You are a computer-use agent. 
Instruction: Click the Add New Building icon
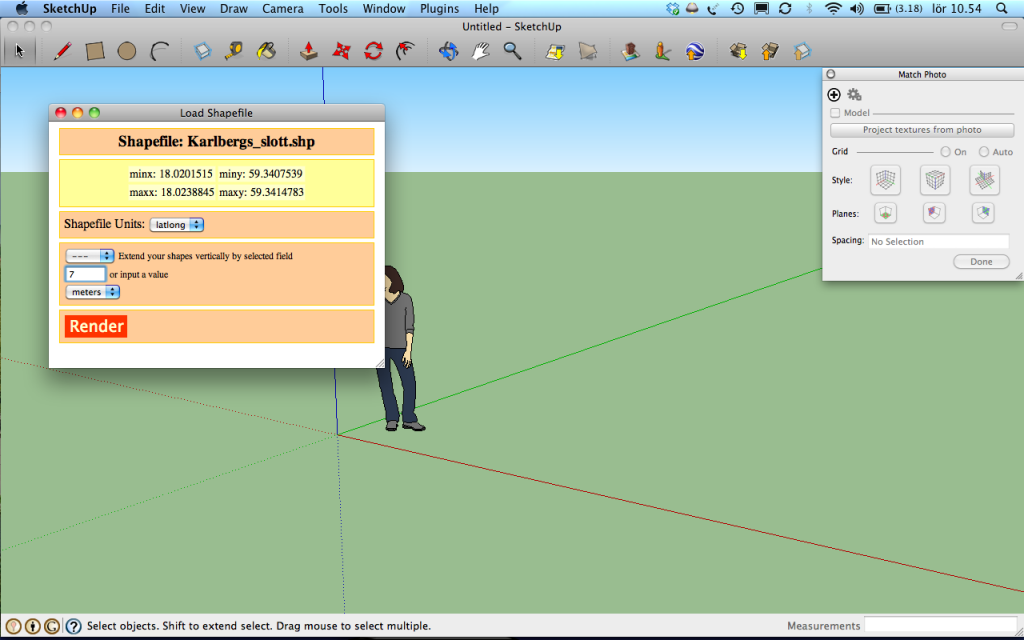(630, 51)
